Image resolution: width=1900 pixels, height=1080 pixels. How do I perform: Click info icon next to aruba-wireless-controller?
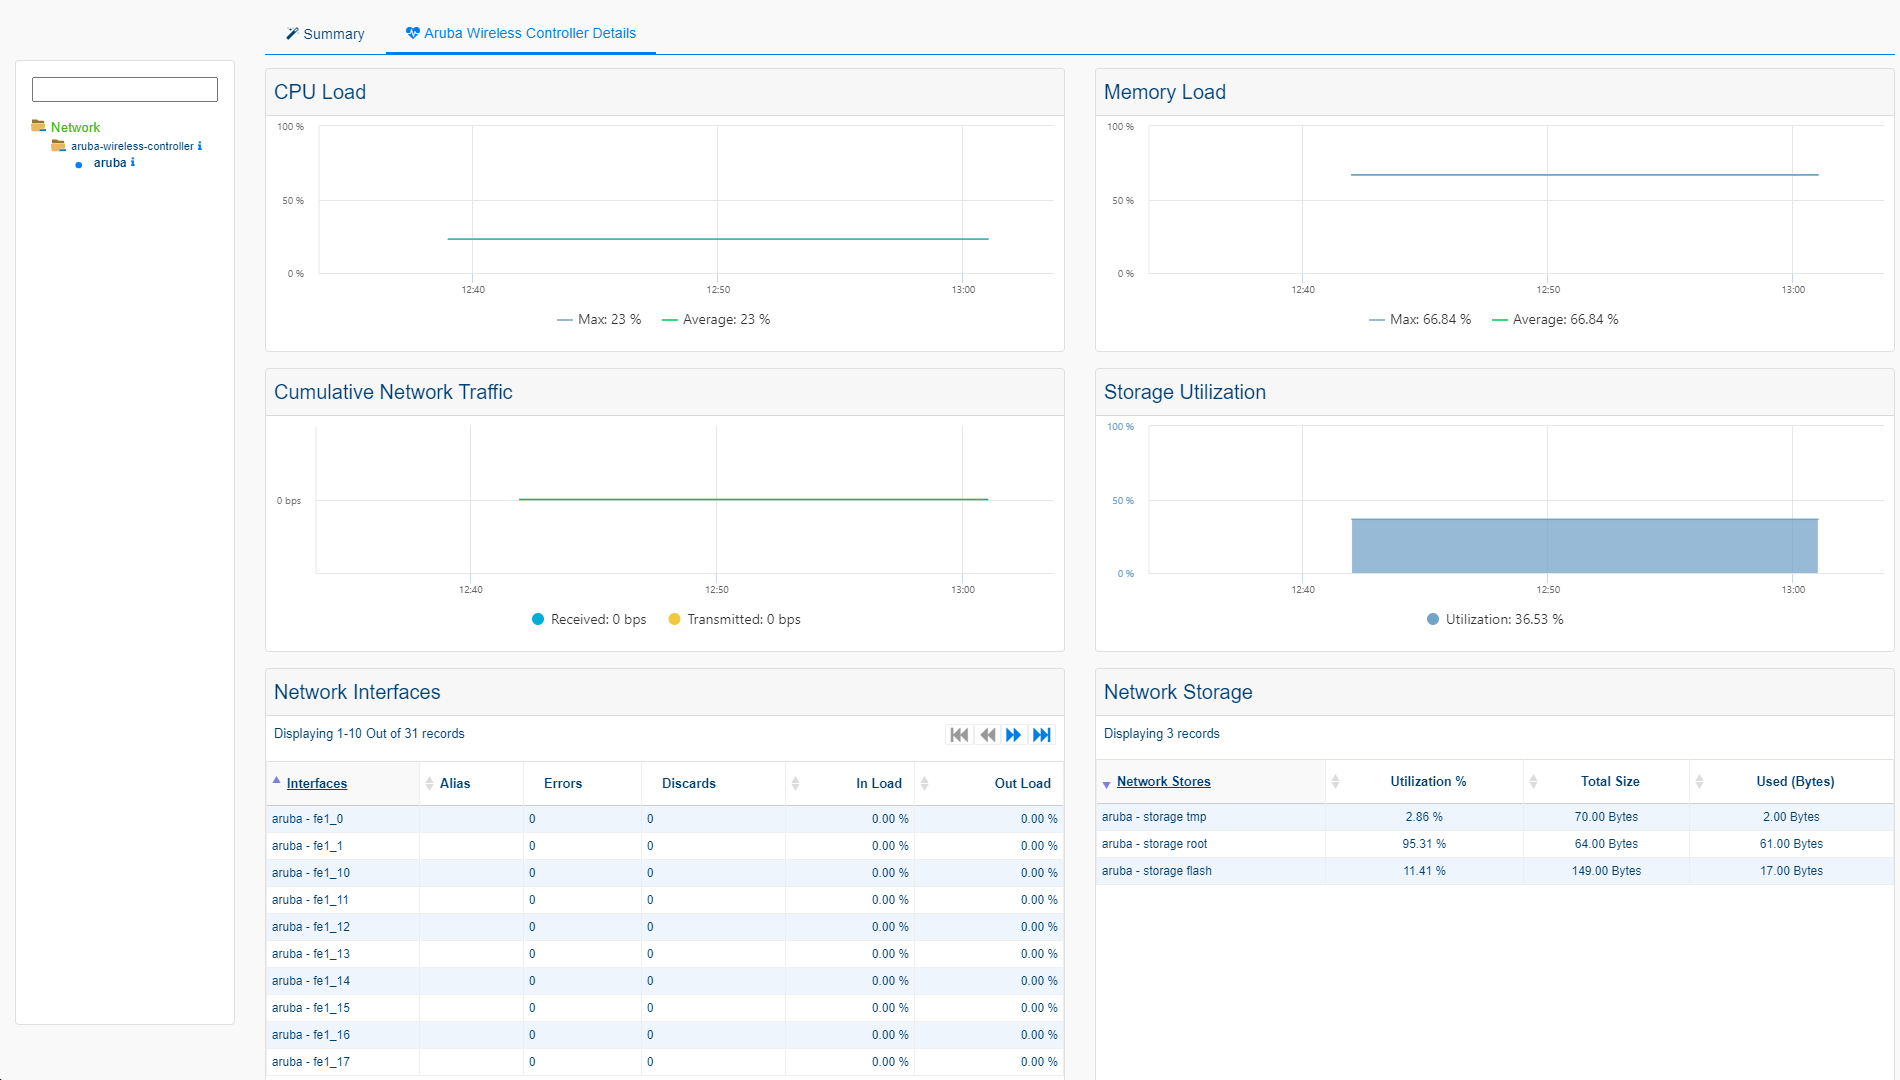(x=200, y=146)
